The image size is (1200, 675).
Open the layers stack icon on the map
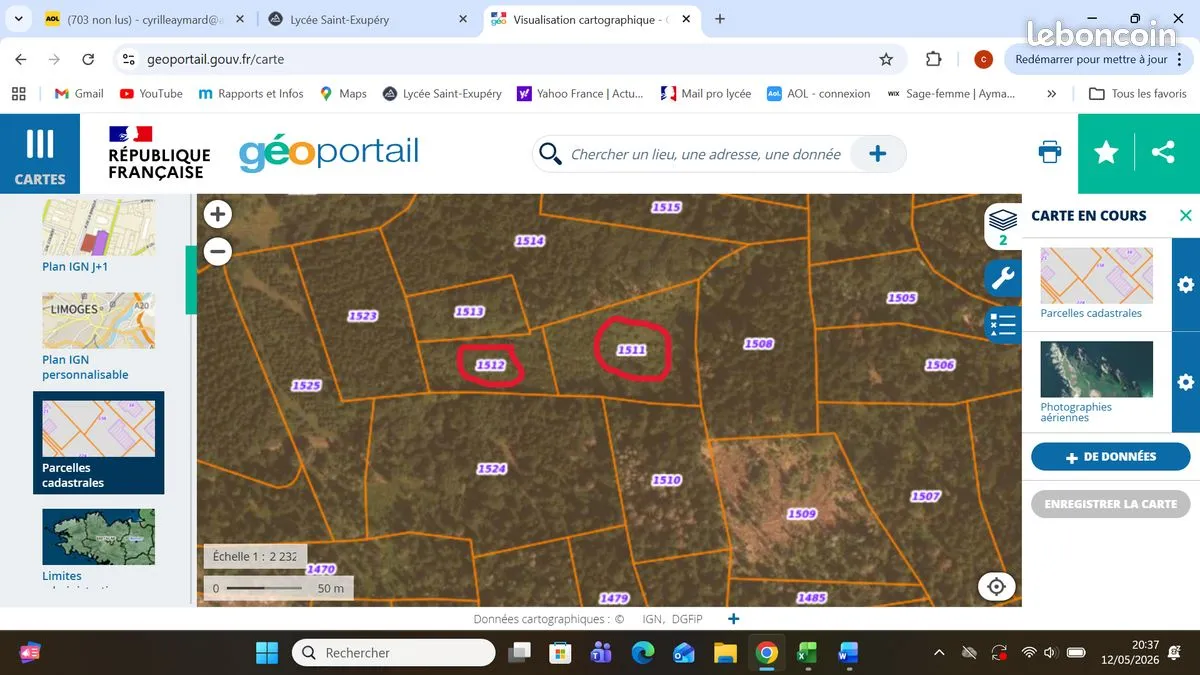point(1002,224)
